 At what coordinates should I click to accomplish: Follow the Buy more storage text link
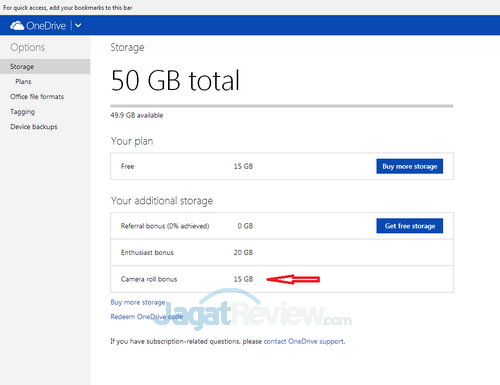pyautogui.click(x=138, y=302)
